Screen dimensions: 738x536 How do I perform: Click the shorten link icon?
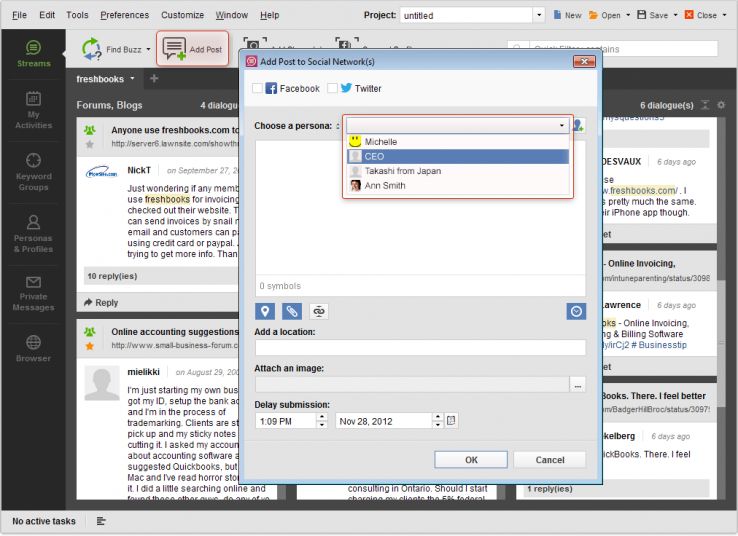pyautogui.click(x=317, y=312)
